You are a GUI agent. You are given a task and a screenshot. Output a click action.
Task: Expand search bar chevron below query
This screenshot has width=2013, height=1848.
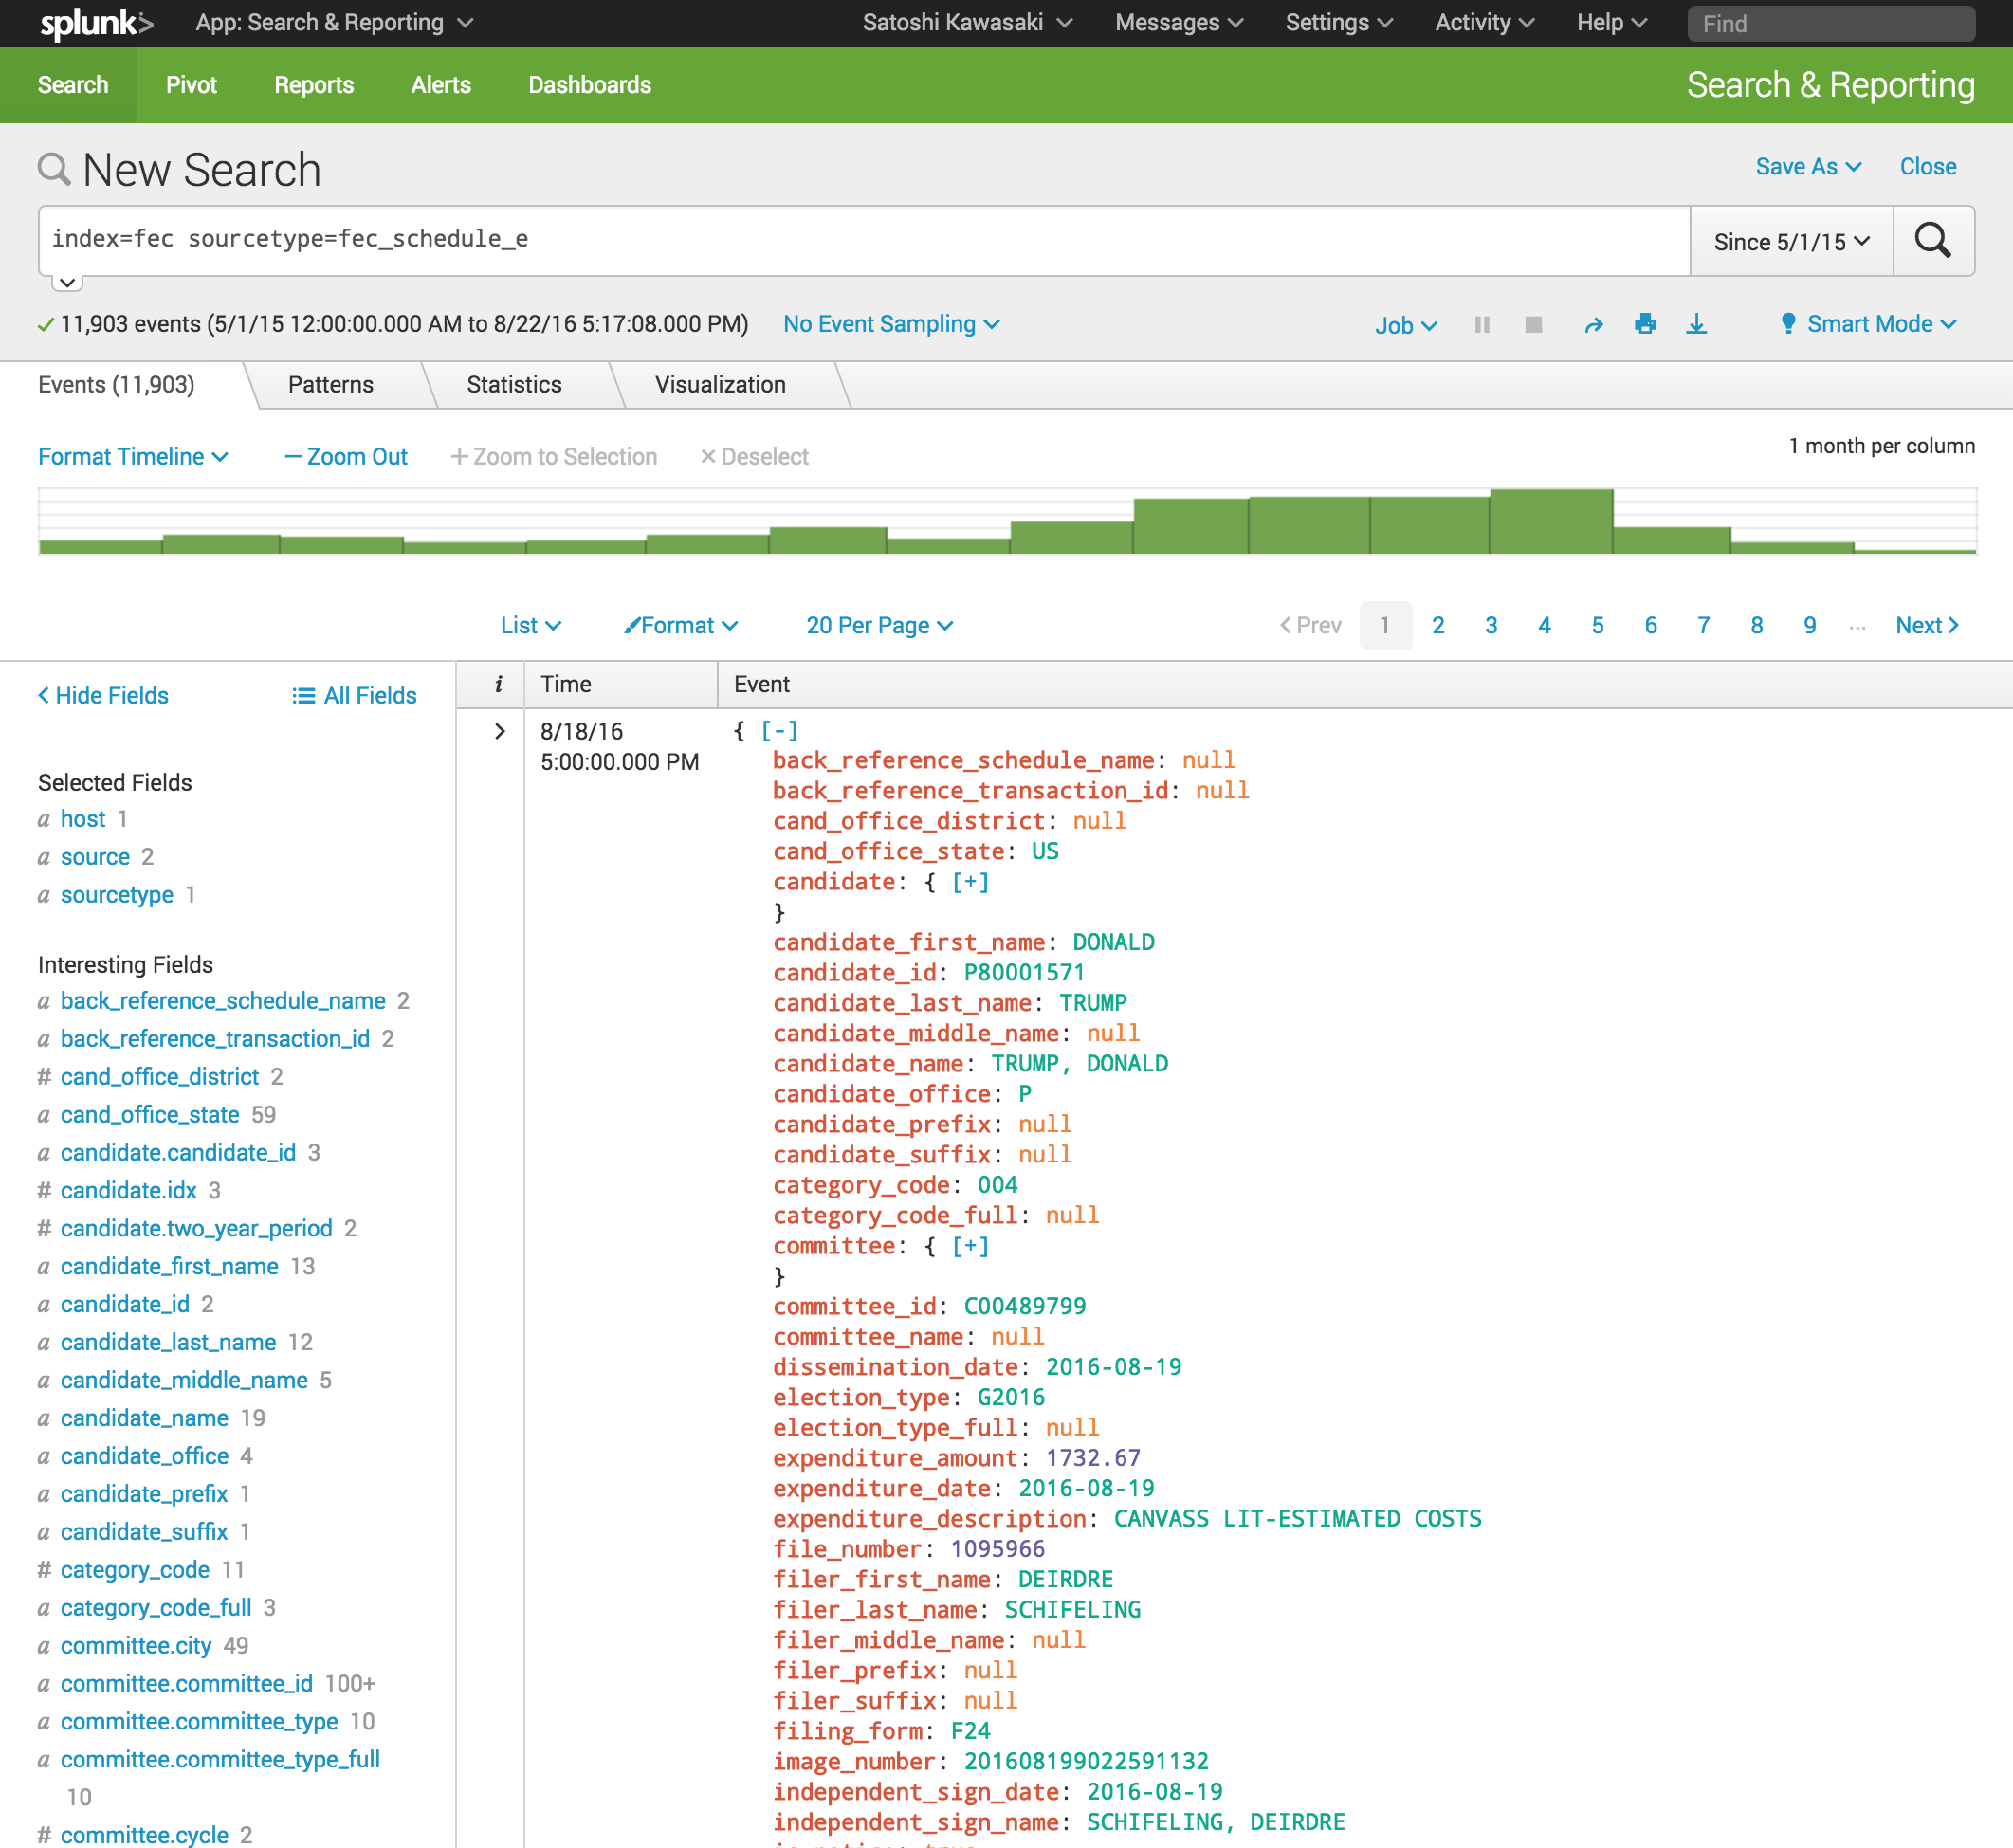click(x=67, y=282)
